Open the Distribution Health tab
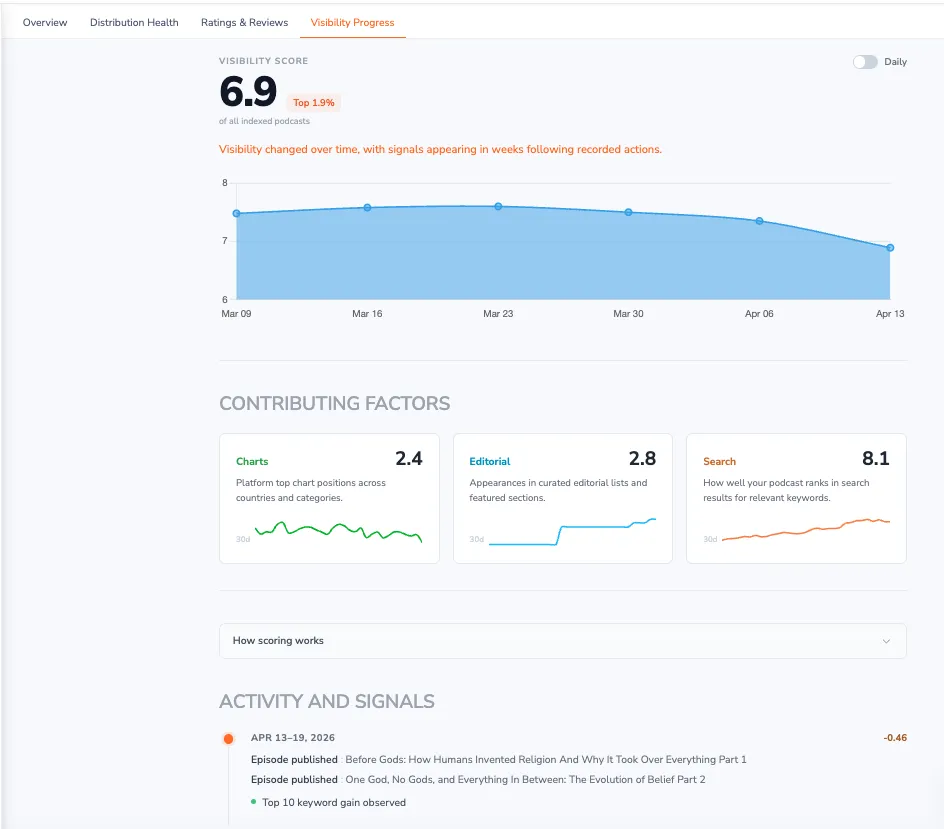Viewport: 944px width, 829px height. click(x=134, y=21)
